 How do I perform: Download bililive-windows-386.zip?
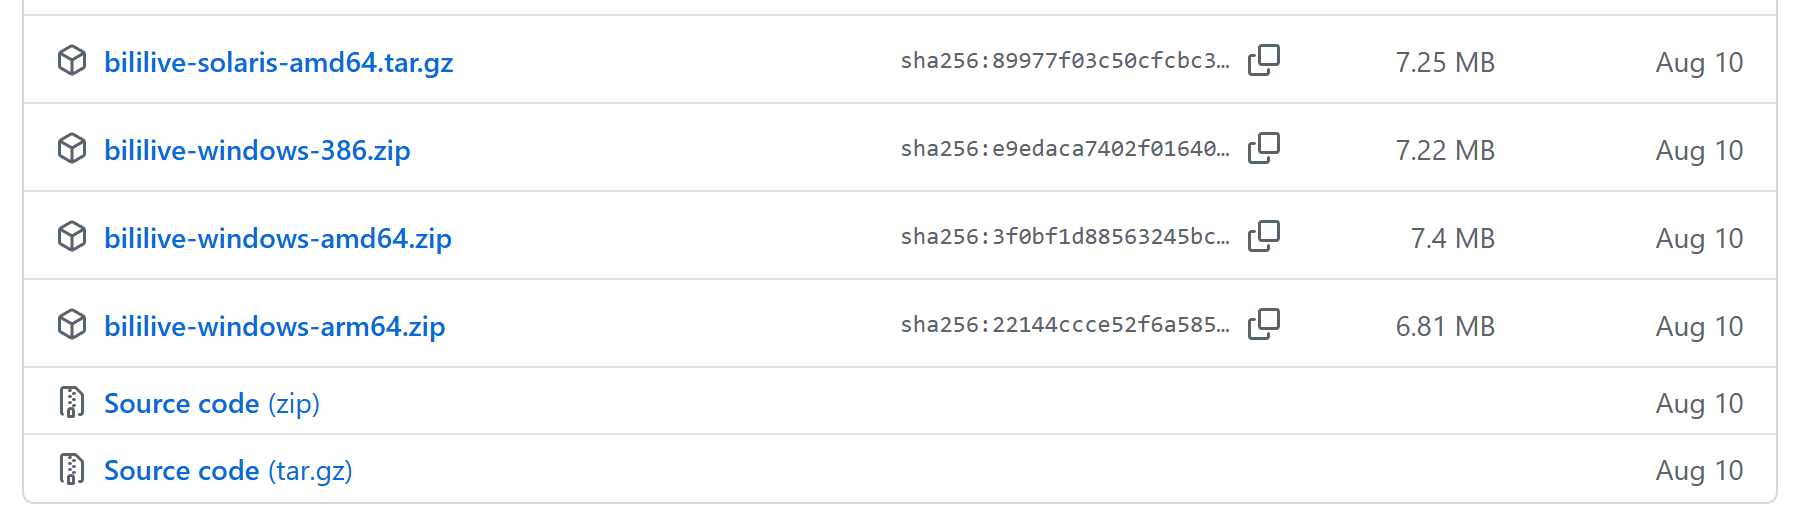pos(257,150)
